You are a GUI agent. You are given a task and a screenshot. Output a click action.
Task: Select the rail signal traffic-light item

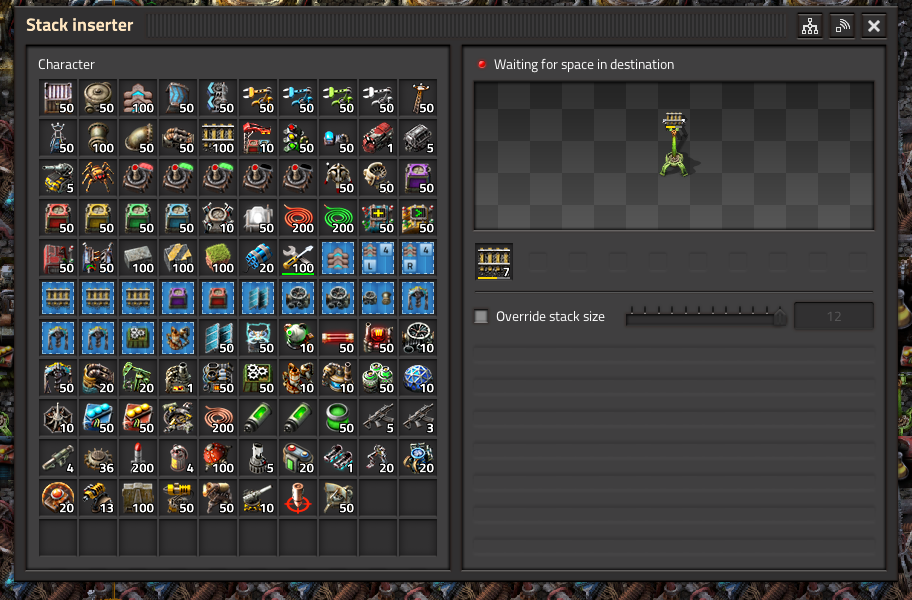(298, 138)
